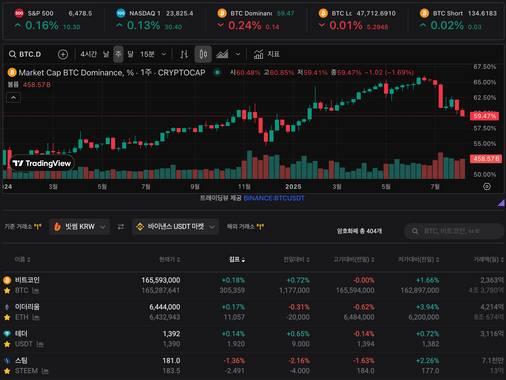Open the chart icon next to ETH
506x380 pixels.
(x=36, y=317)
